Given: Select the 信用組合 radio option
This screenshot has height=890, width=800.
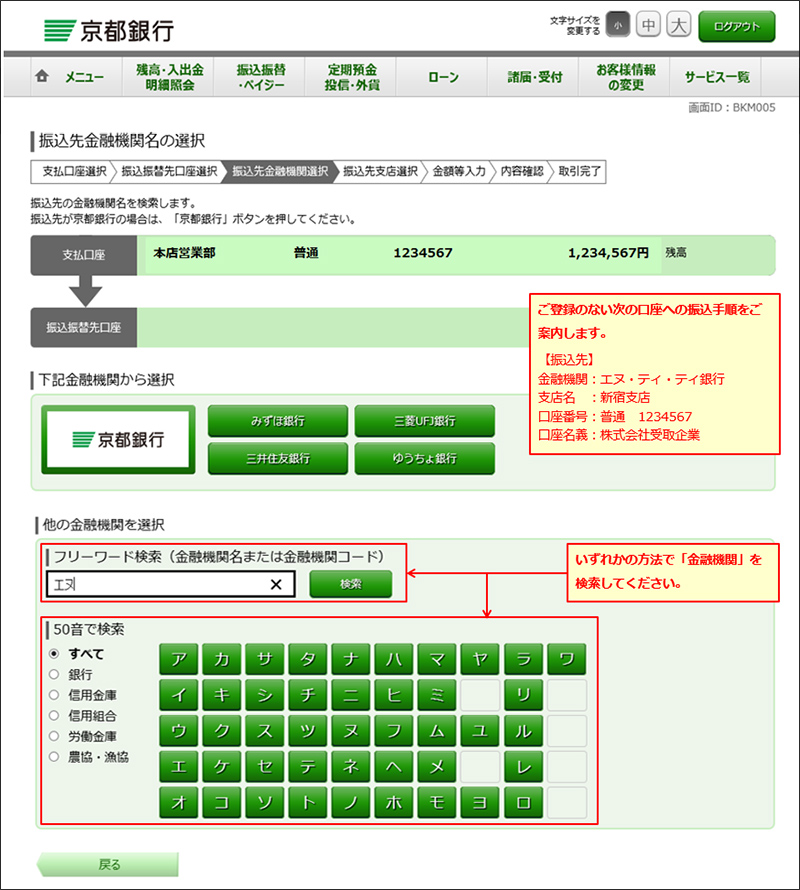Looking at the screenshot, I should tap(54, 715).
